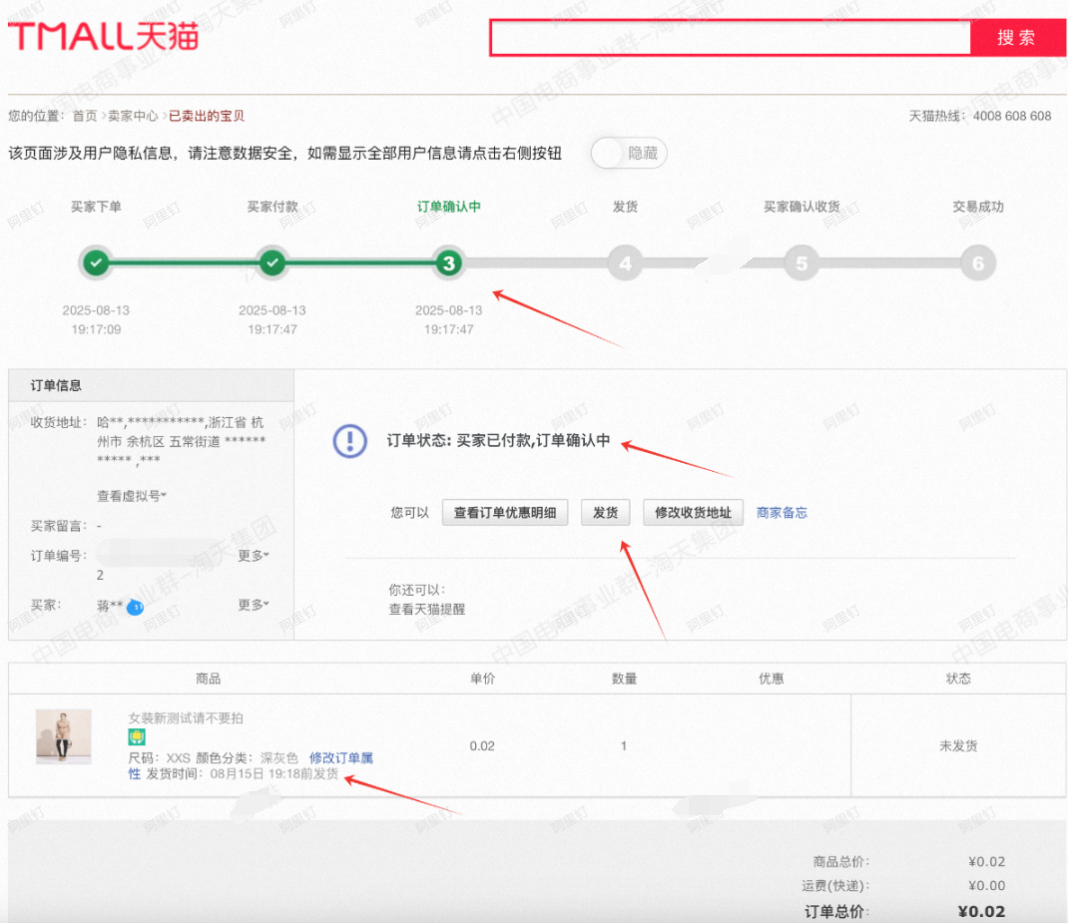Open product title 女装新测试请不要拍

(185, 718)
